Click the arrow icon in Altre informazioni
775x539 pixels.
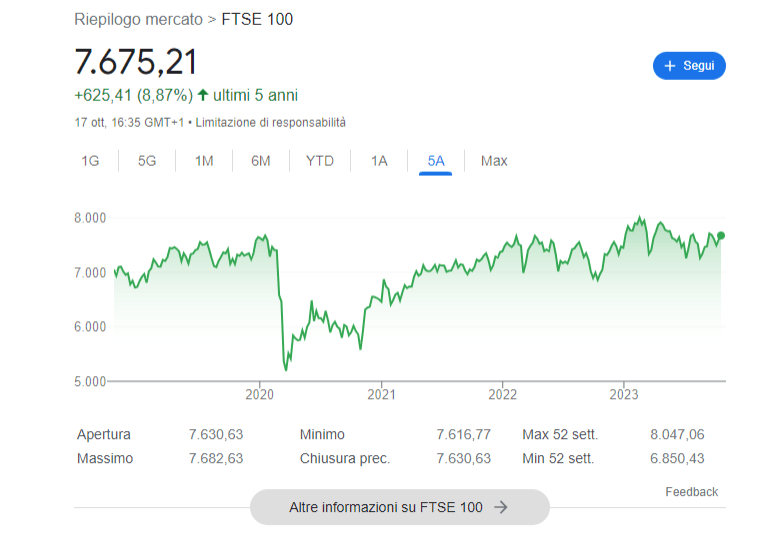[502, 507]
